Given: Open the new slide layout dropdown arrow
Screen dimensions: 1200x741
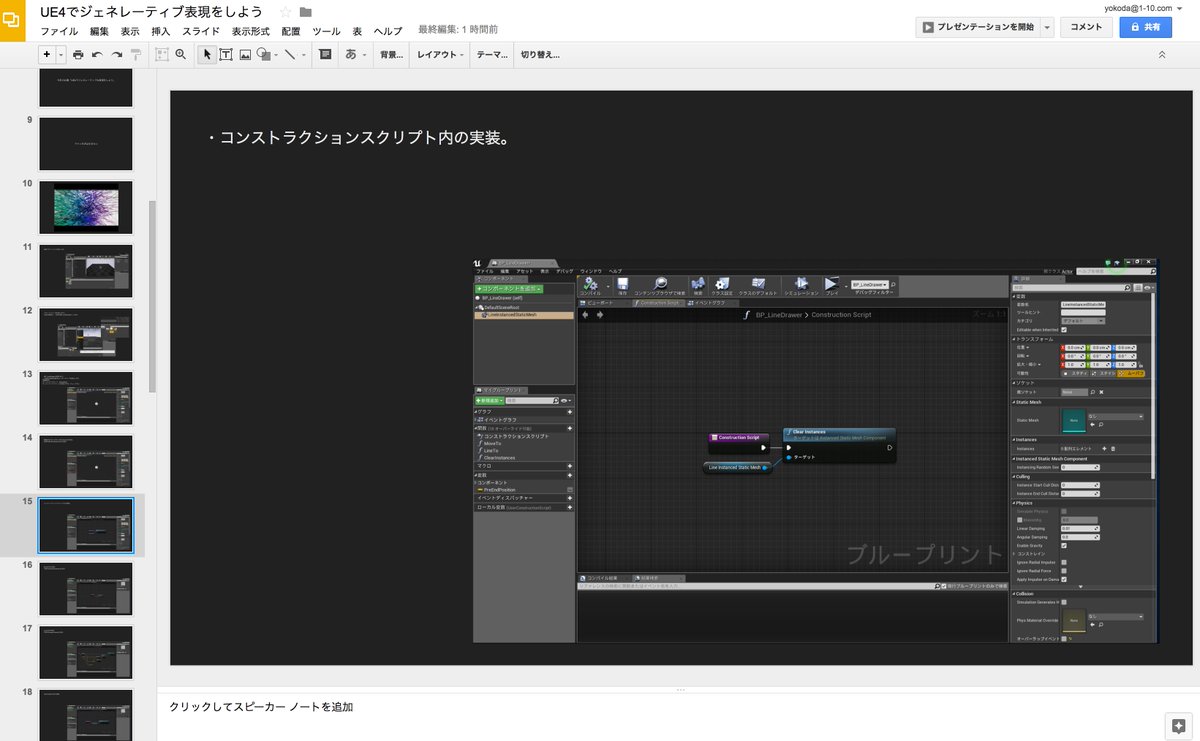Looking at the screenshot, I should click(x=61, y=54).
